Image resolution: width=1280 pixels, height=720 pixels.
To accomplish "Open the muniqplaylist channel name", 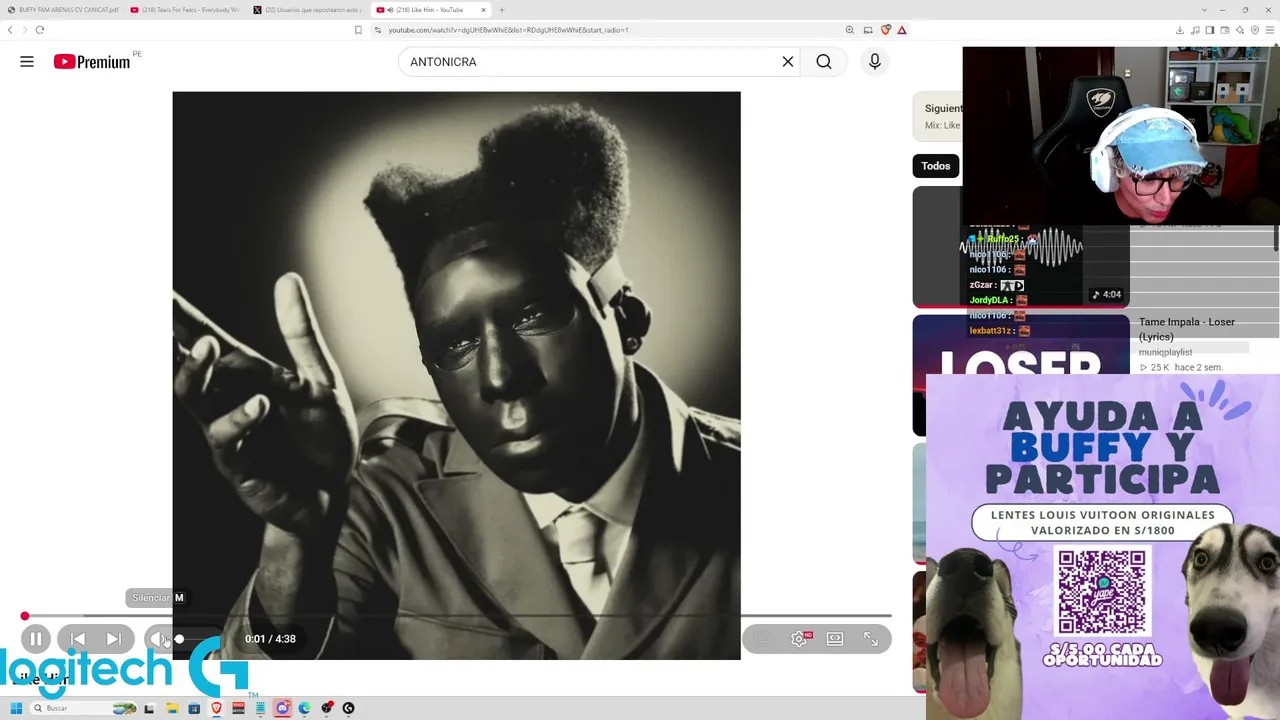I will tap(1166, 352).
